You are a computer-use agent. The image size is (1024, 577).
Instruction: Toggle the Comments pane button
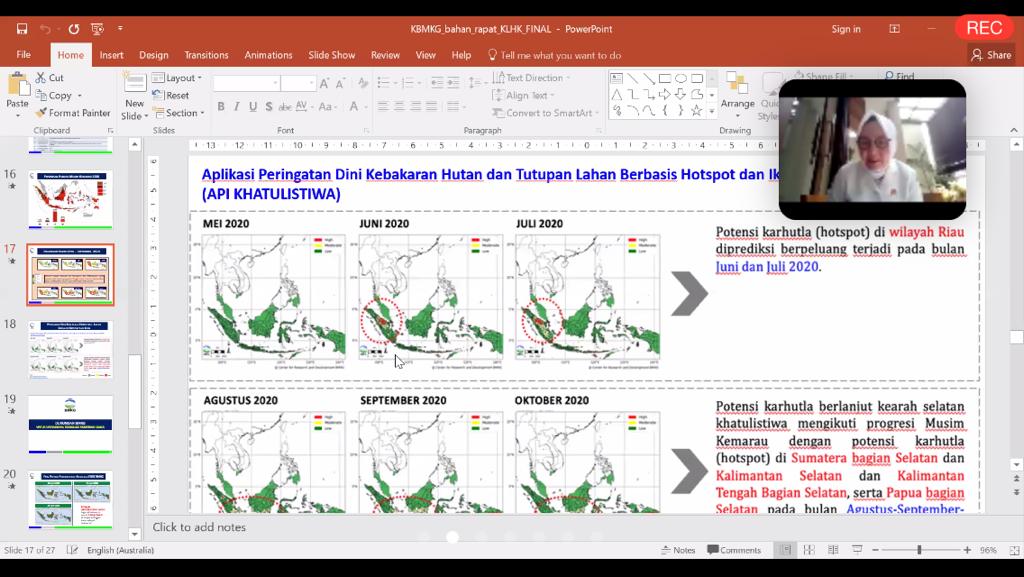click(x=734, y=550)
